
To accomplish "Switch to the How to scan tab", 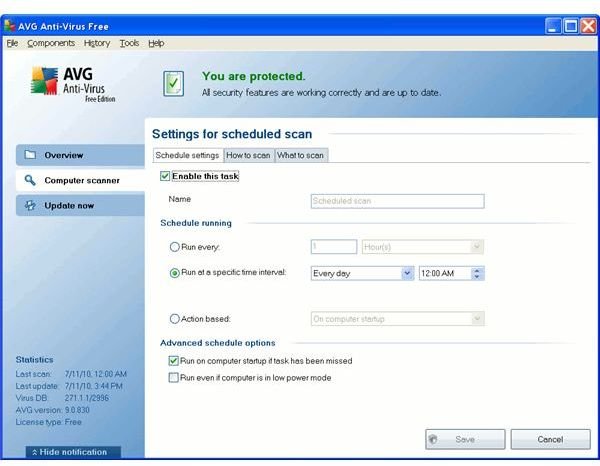I will [248, 155].
